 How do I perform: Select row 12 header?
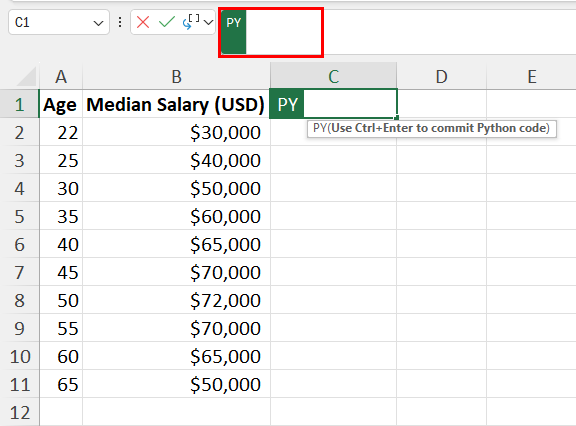pyautogui.click(x=19, y=412)
